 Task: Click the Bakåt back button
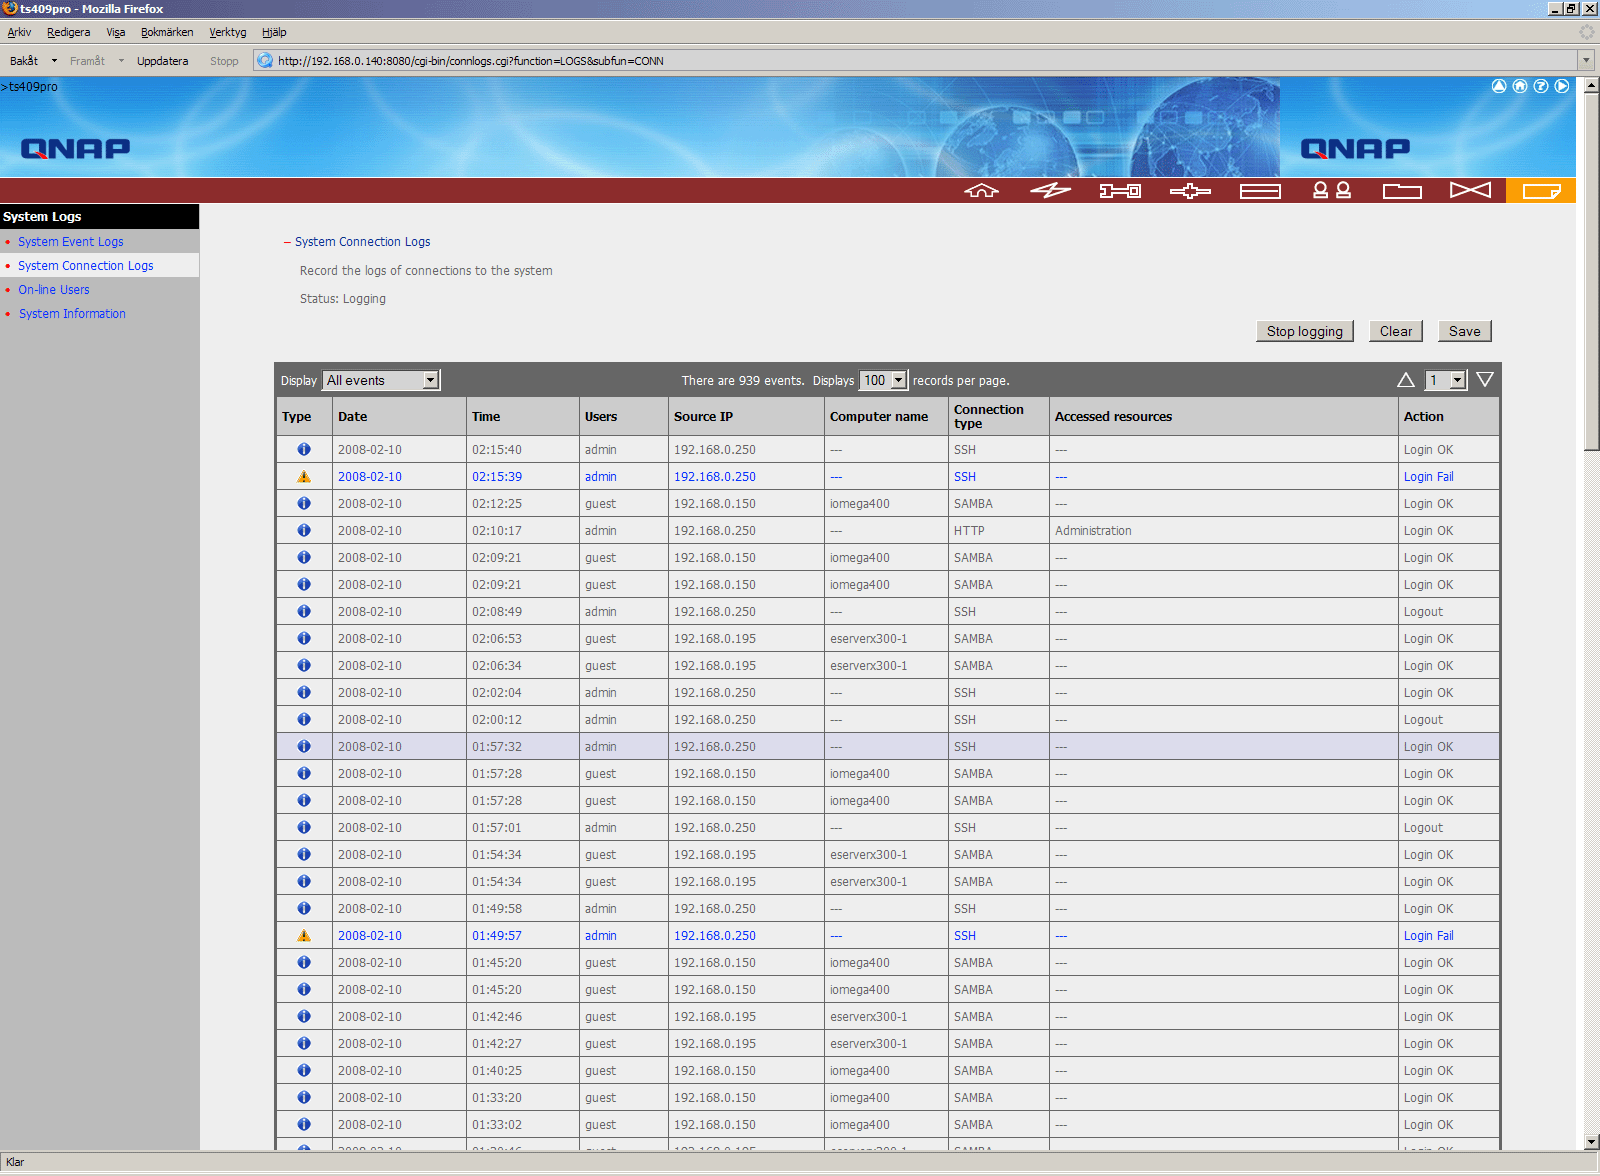point(24,61)
